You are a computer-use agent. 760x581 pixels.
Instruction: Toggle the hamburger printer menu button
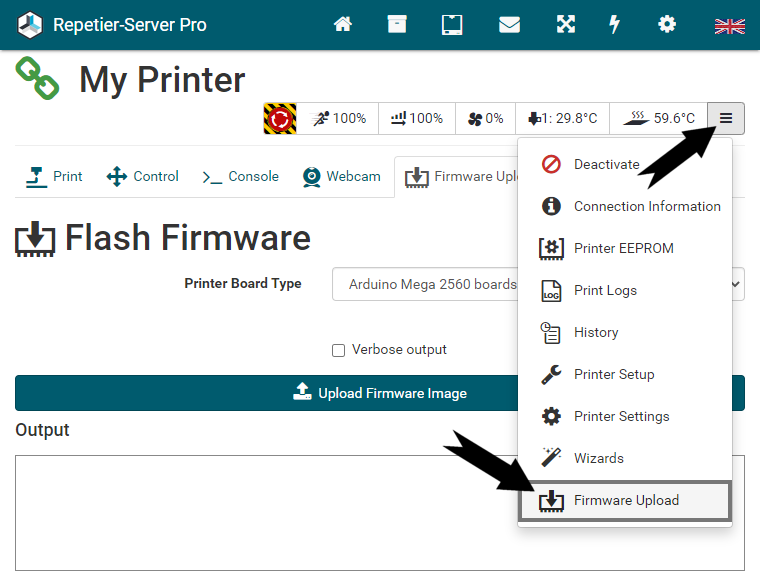[x=726, y=119]
